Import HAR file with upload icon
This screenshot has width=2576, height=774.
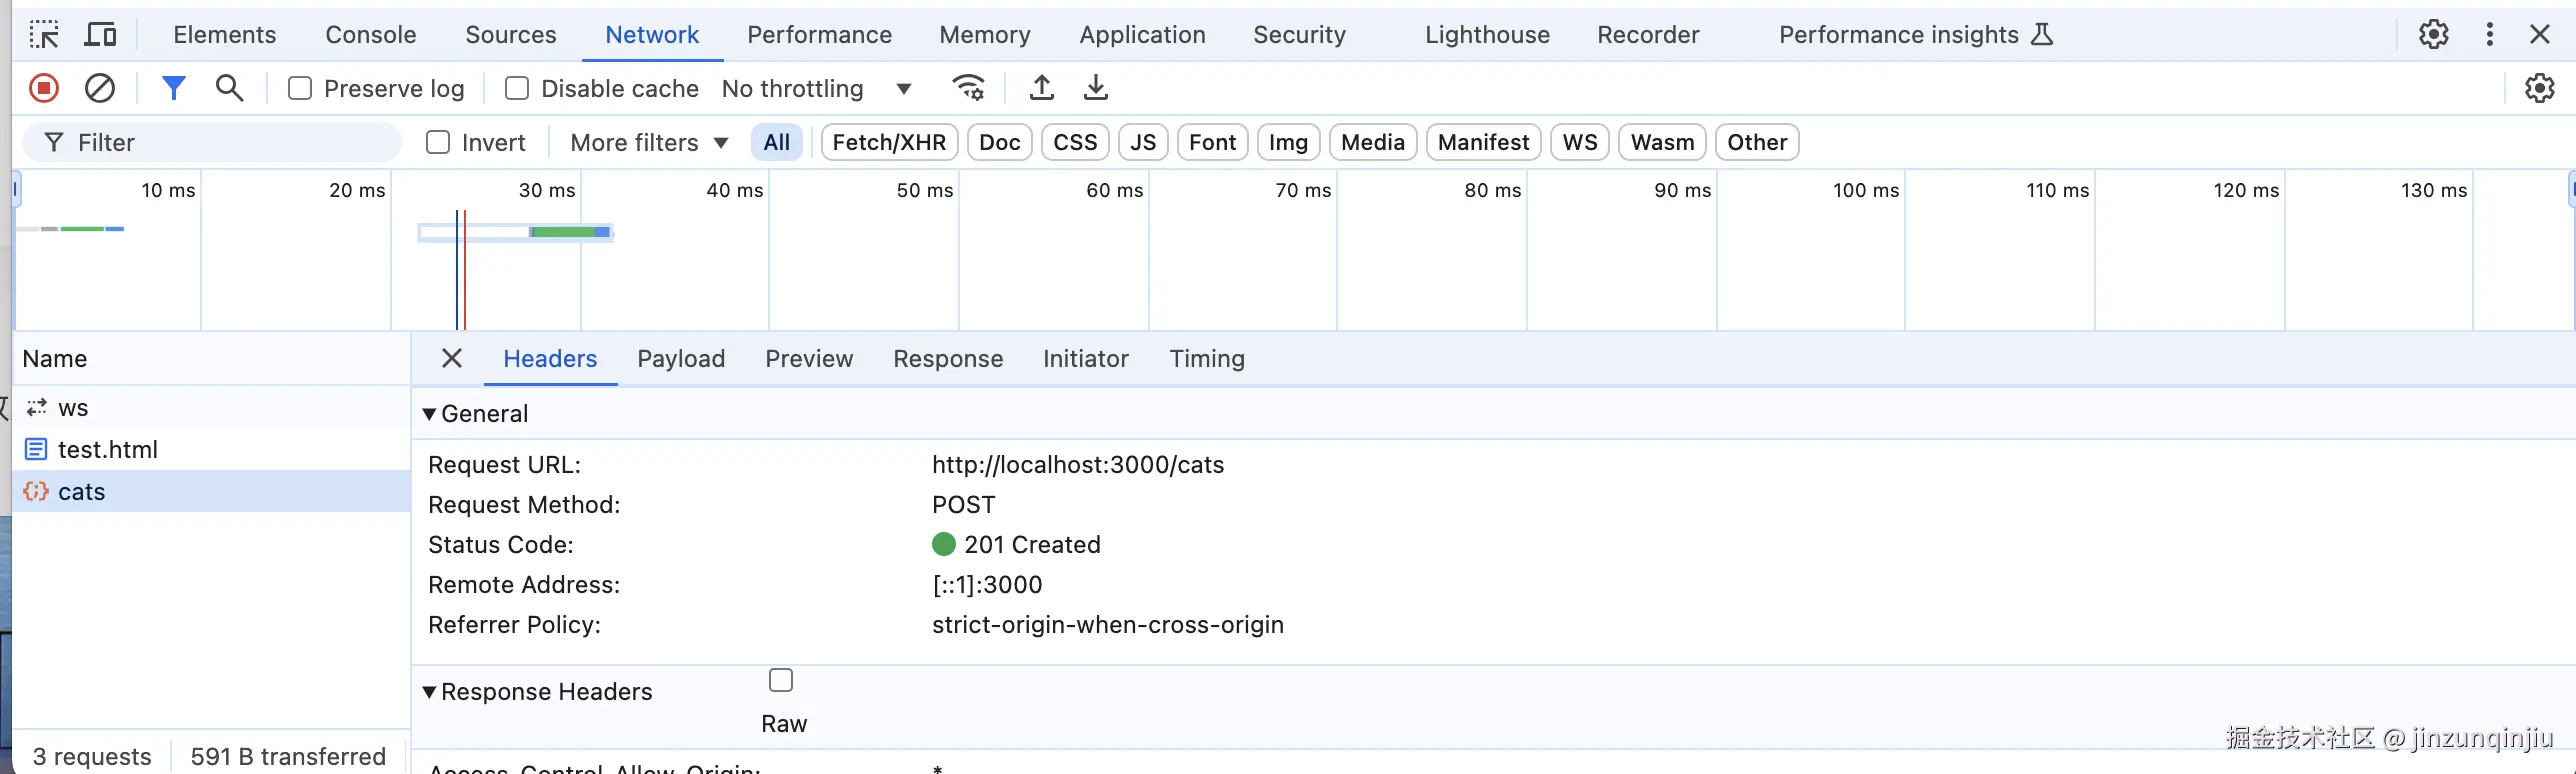(1041, 88)
